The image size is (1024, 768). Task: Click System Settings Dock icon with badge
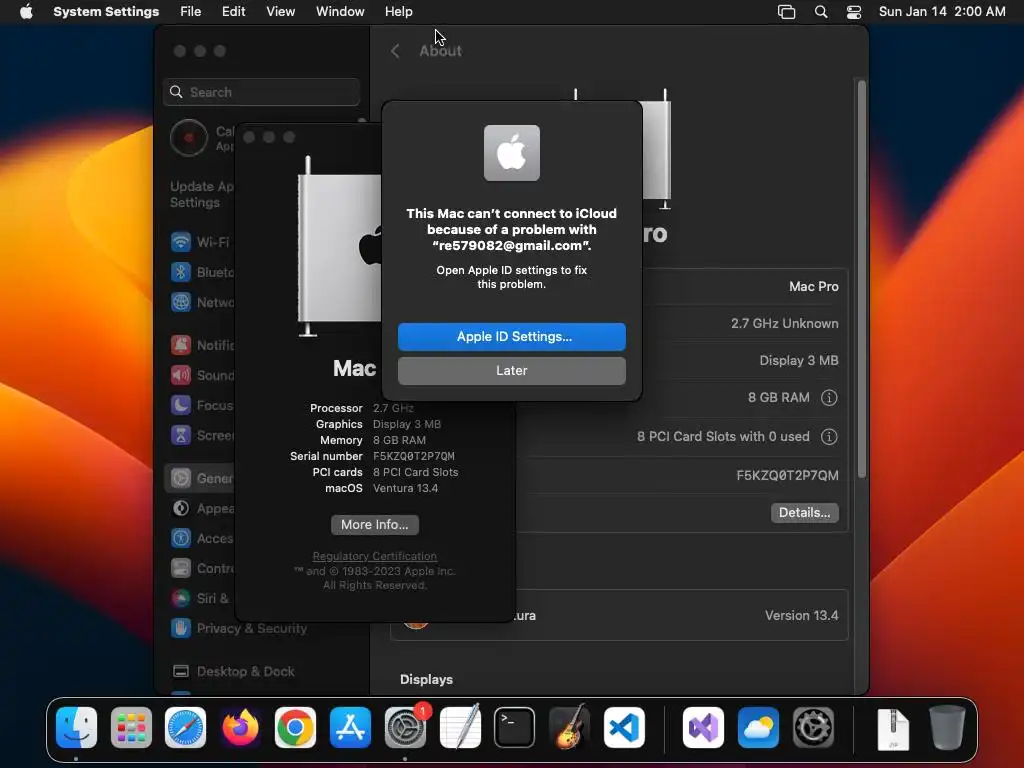tap(405, 727)
